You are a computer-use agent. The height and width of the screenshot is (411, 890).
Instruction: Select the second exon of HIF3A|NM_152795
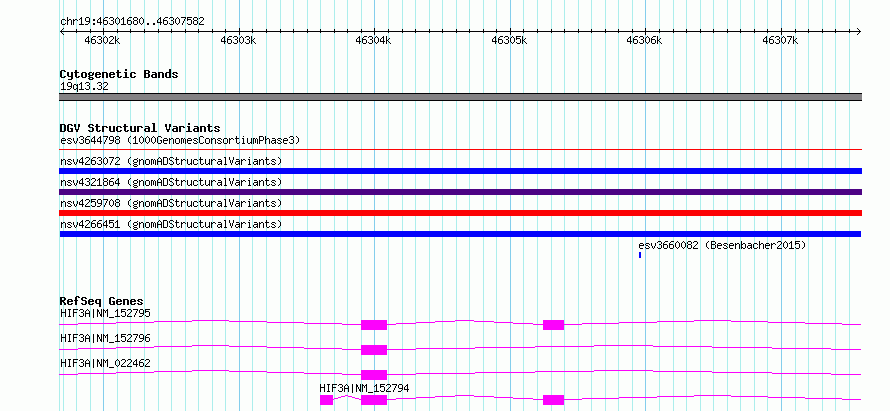553,325
